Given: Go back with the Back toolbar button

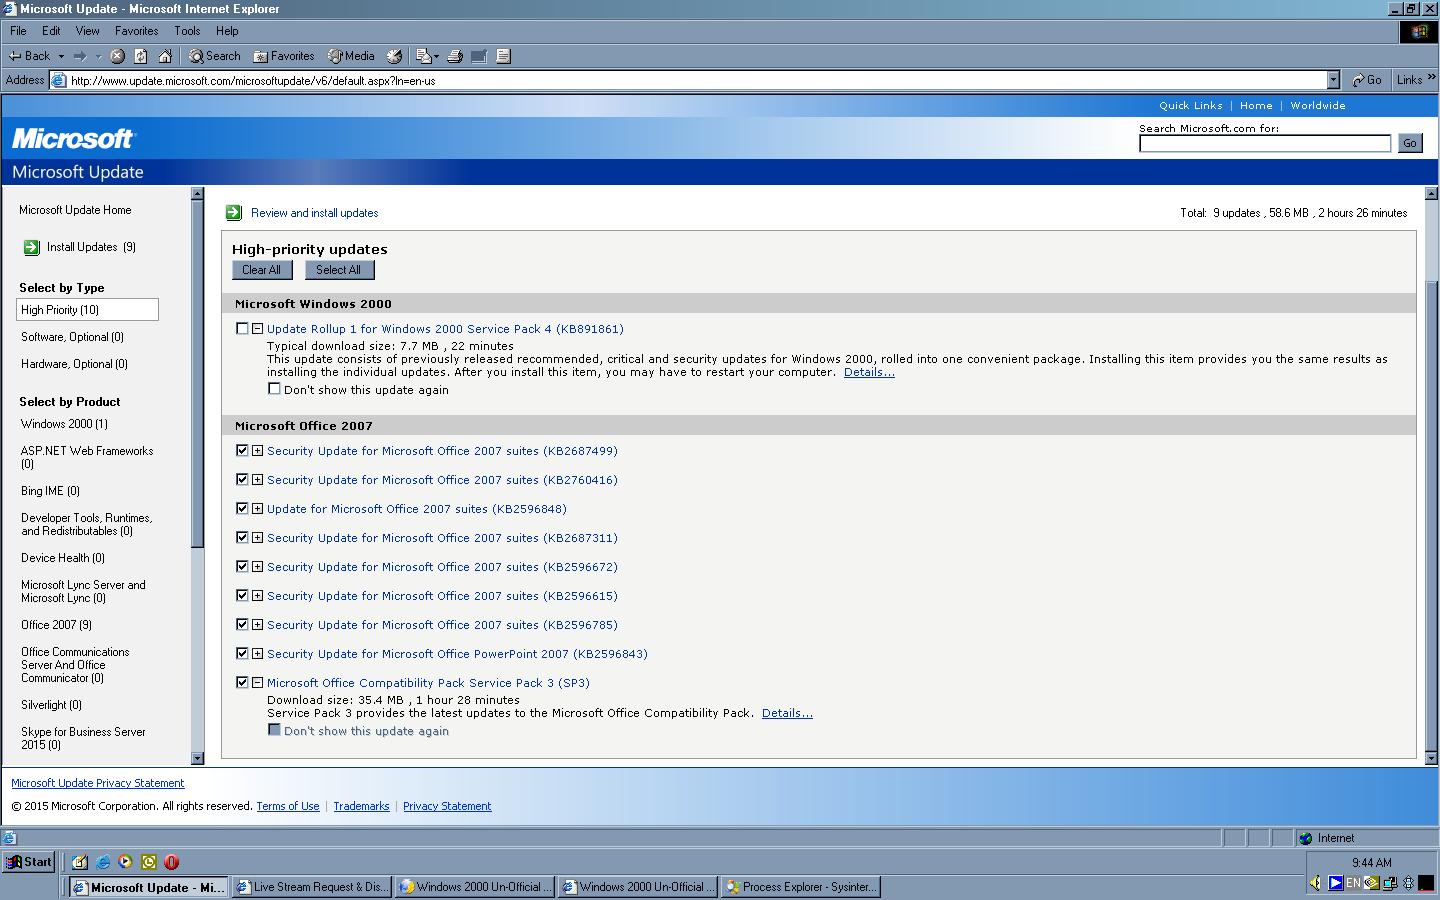Looking at the screenshot, I should click(29, 56).
